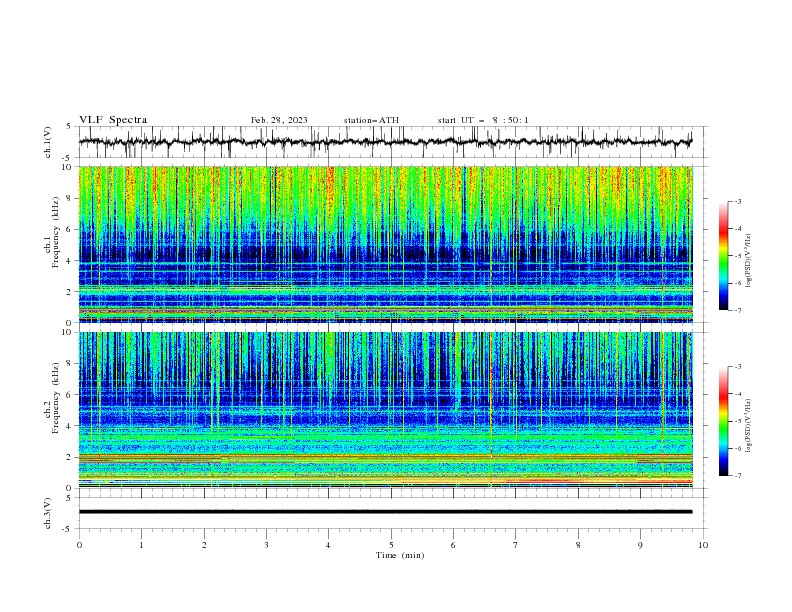Click the ch.3(V) axis label
The height and width of the screenshot is (612, 792).
coord(48,513)
